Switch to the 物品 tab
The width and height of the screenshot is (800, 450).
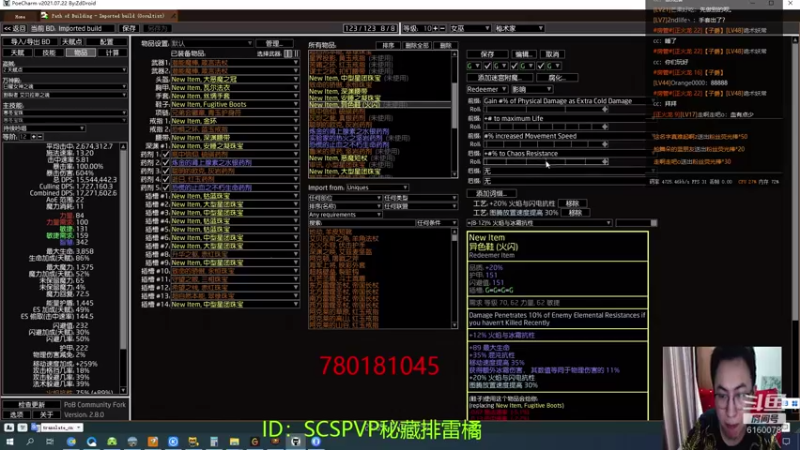tap(80, 53)
